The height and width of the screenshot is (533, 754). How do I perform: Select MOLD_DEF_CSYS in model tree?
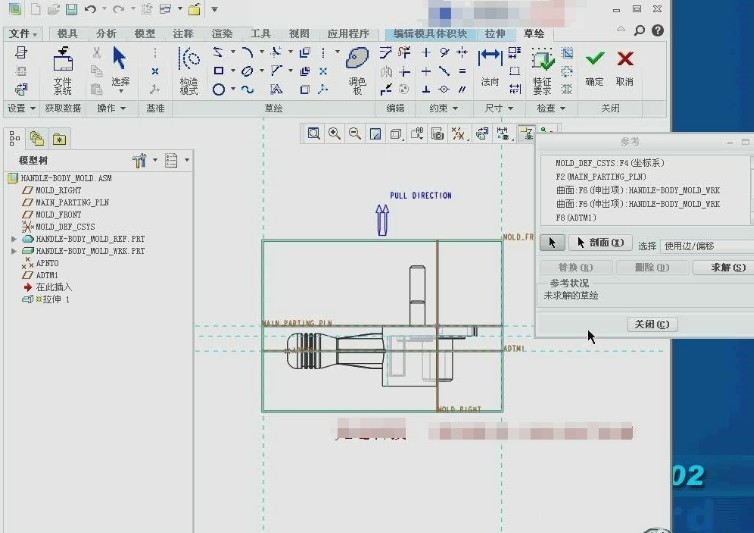click(x=59, y=227)
